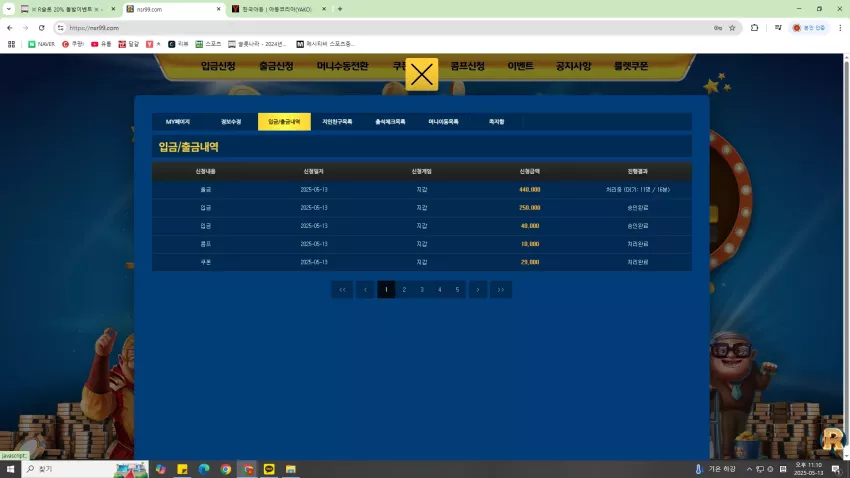The height and width of the screenshot is (478, 850).
Task: Open the 입금신청 deposit request menu
Action: pyautogui.click(x=218, y=66)
